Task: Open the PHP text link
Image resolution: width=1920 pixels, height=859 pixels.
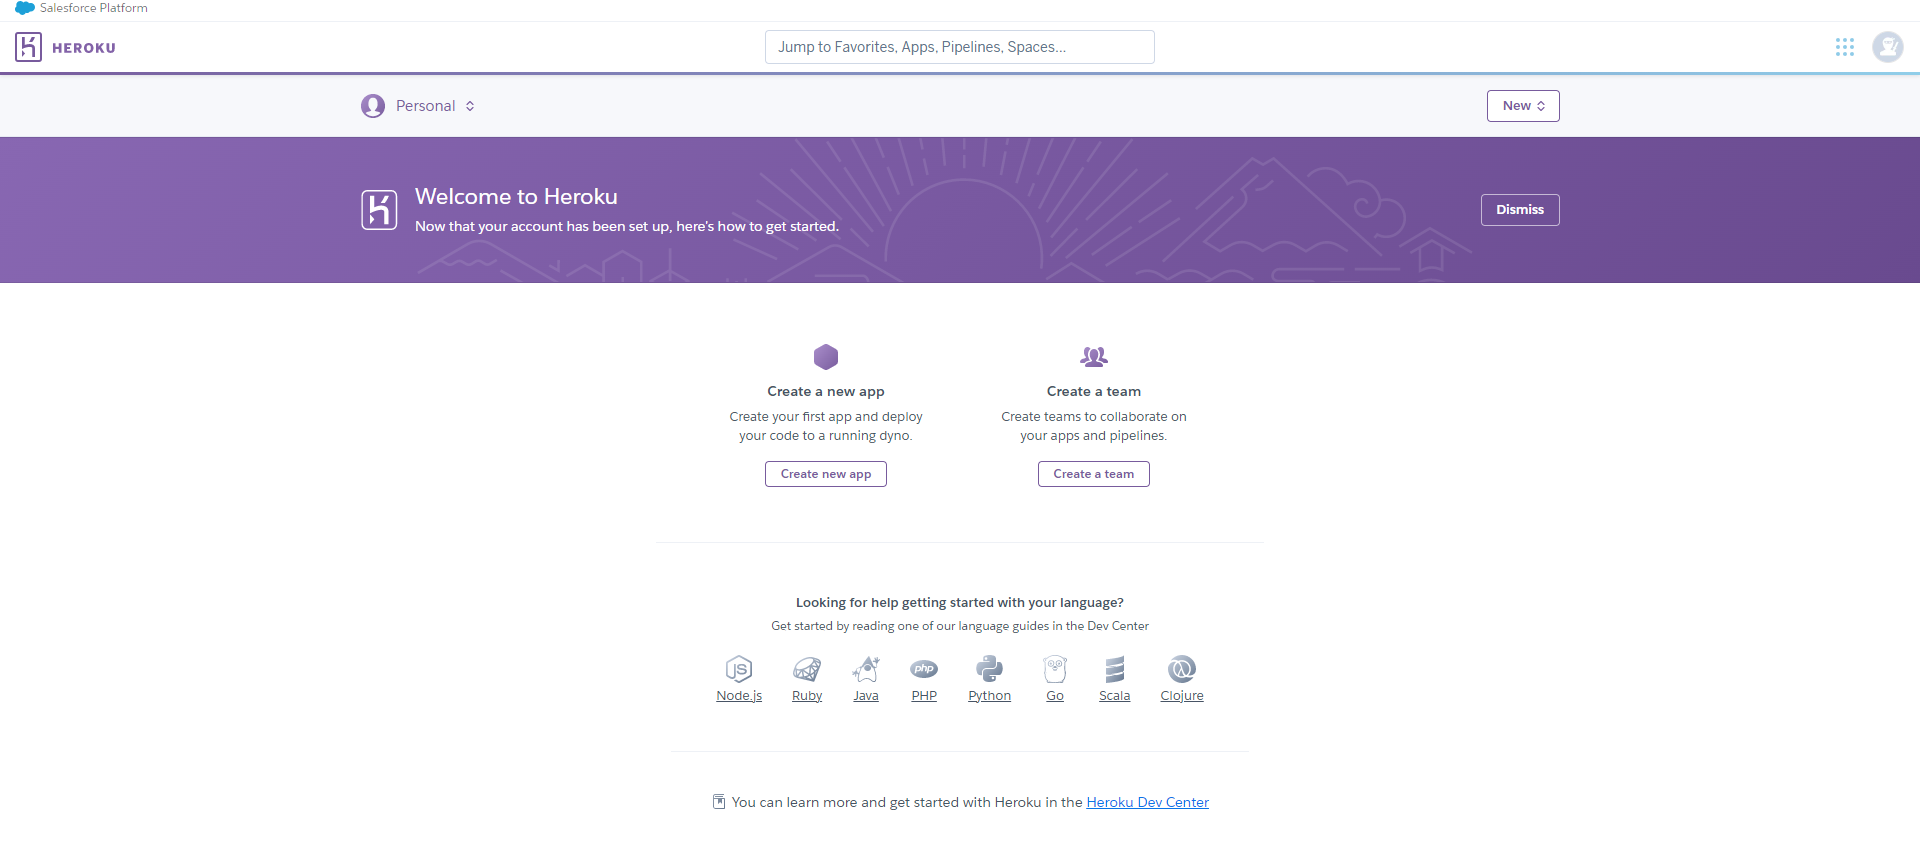Action: [x=924, y=696]
